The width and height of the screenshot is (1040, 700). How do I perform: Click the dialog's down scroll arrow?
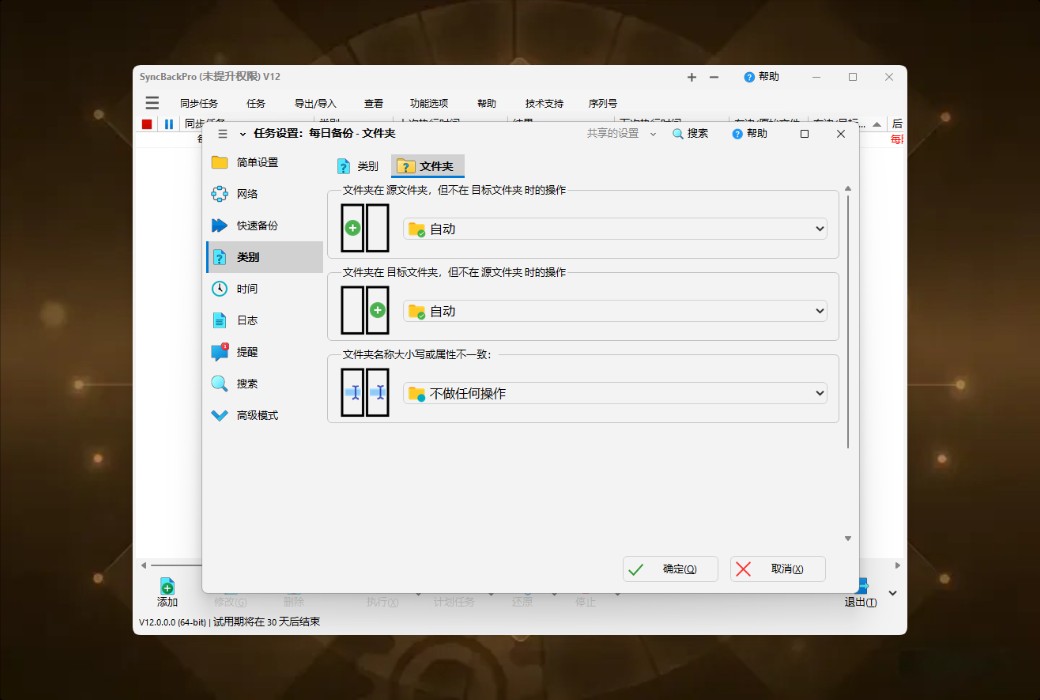coord(847,538)
